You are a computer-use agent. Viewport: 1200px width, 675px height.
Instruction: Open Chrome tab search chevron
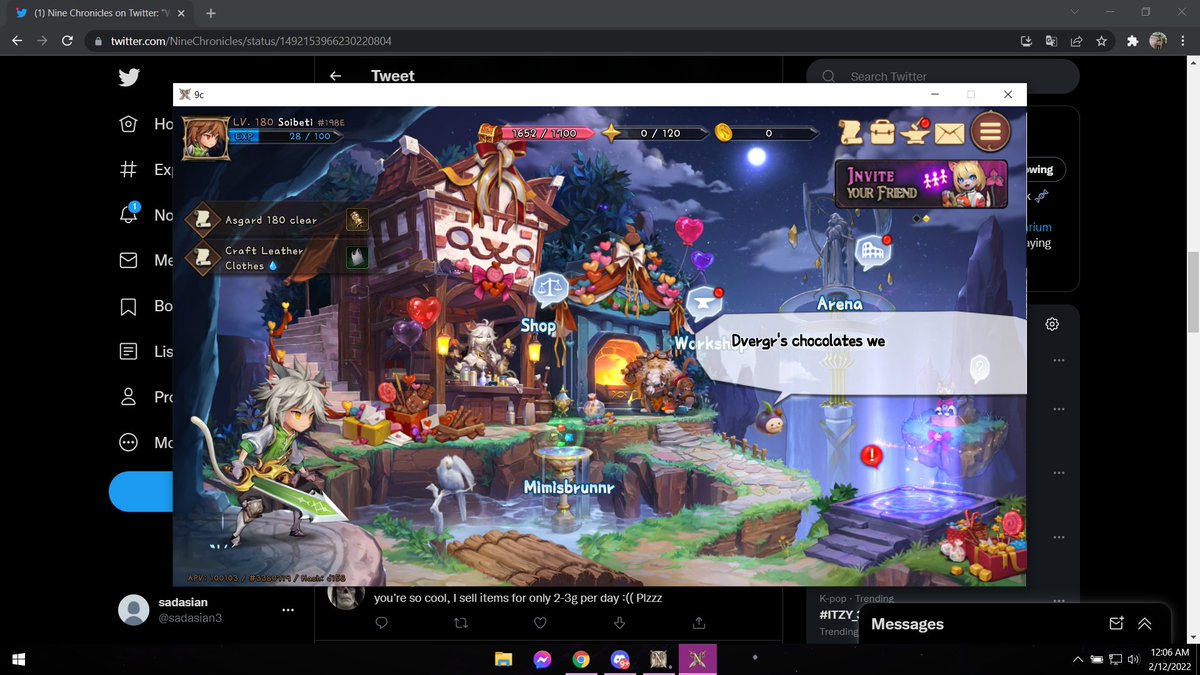(1073, 13)
